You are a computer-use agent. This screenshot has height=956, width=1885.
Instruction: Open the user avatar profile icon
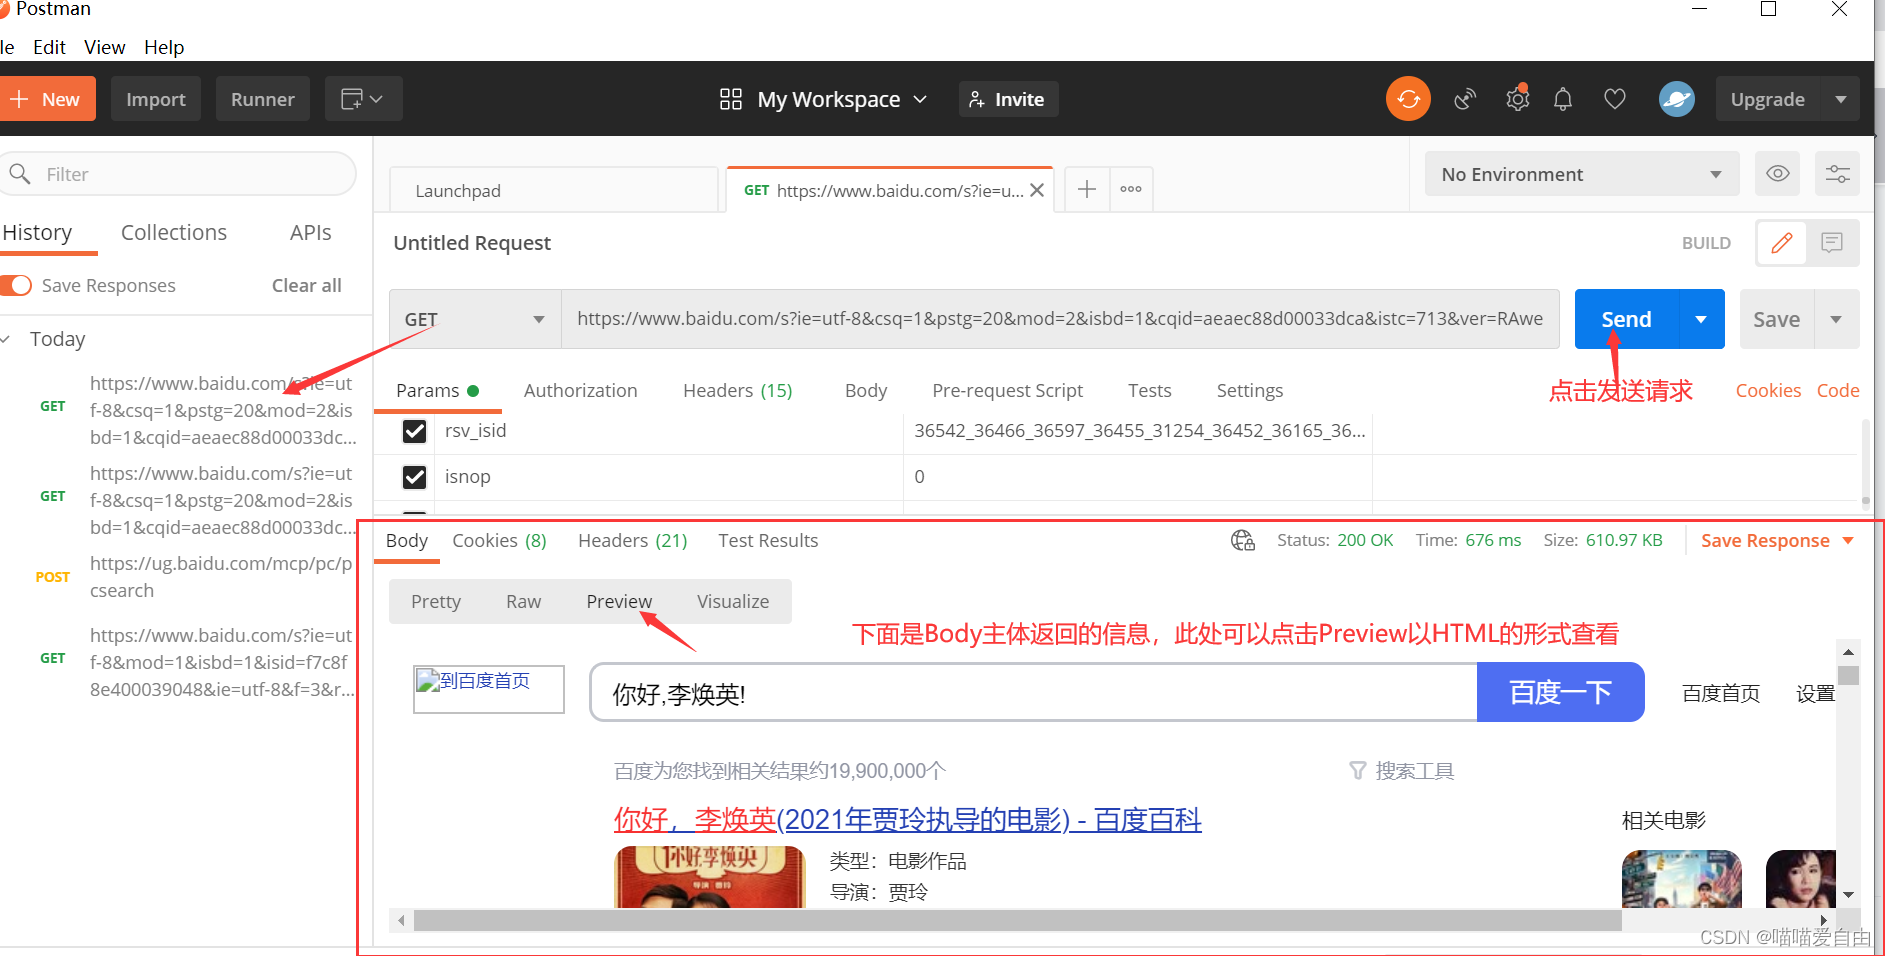coord(1677,99)
